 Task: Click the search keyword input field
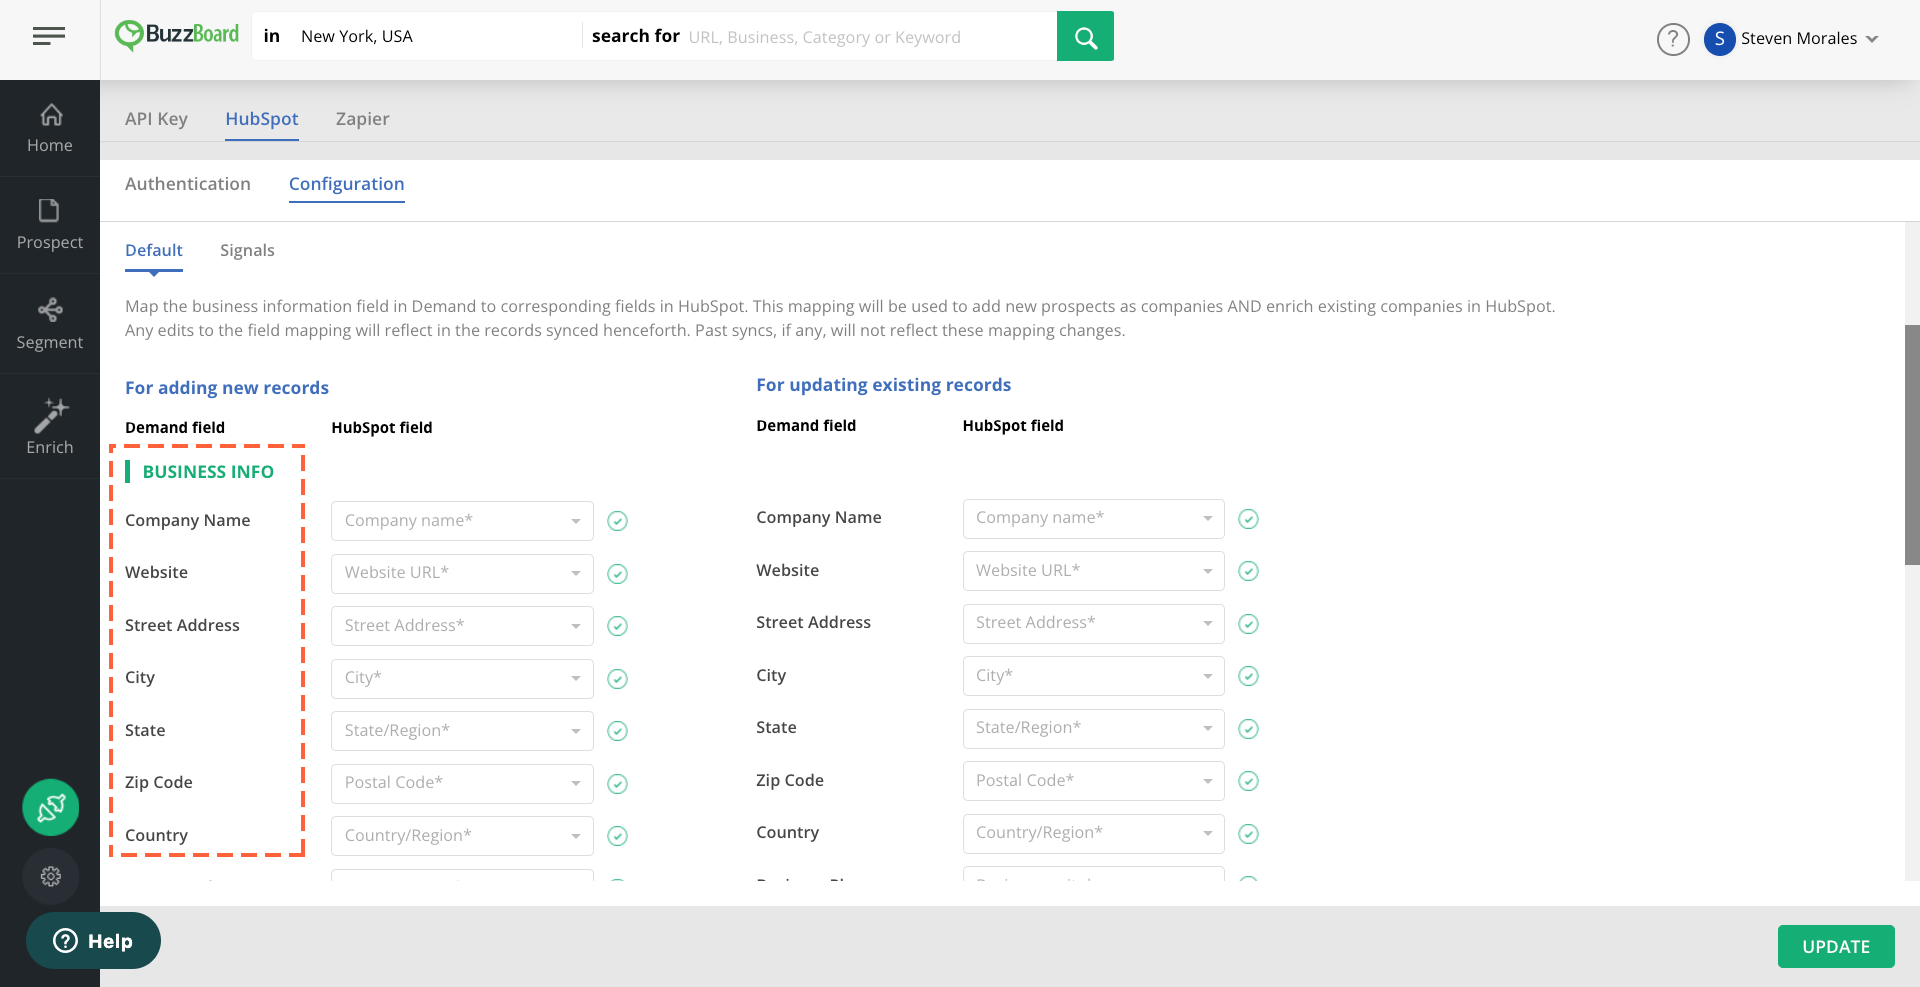[x=868, y=37]
